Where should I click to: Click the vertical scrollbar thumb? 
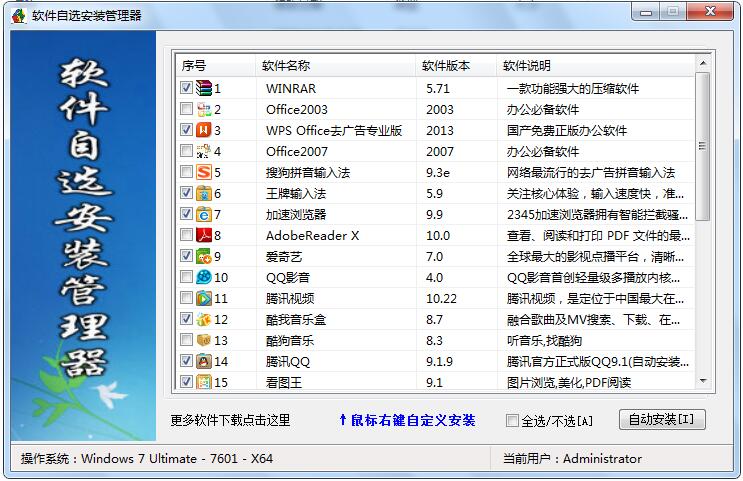(x=703, y=146)
